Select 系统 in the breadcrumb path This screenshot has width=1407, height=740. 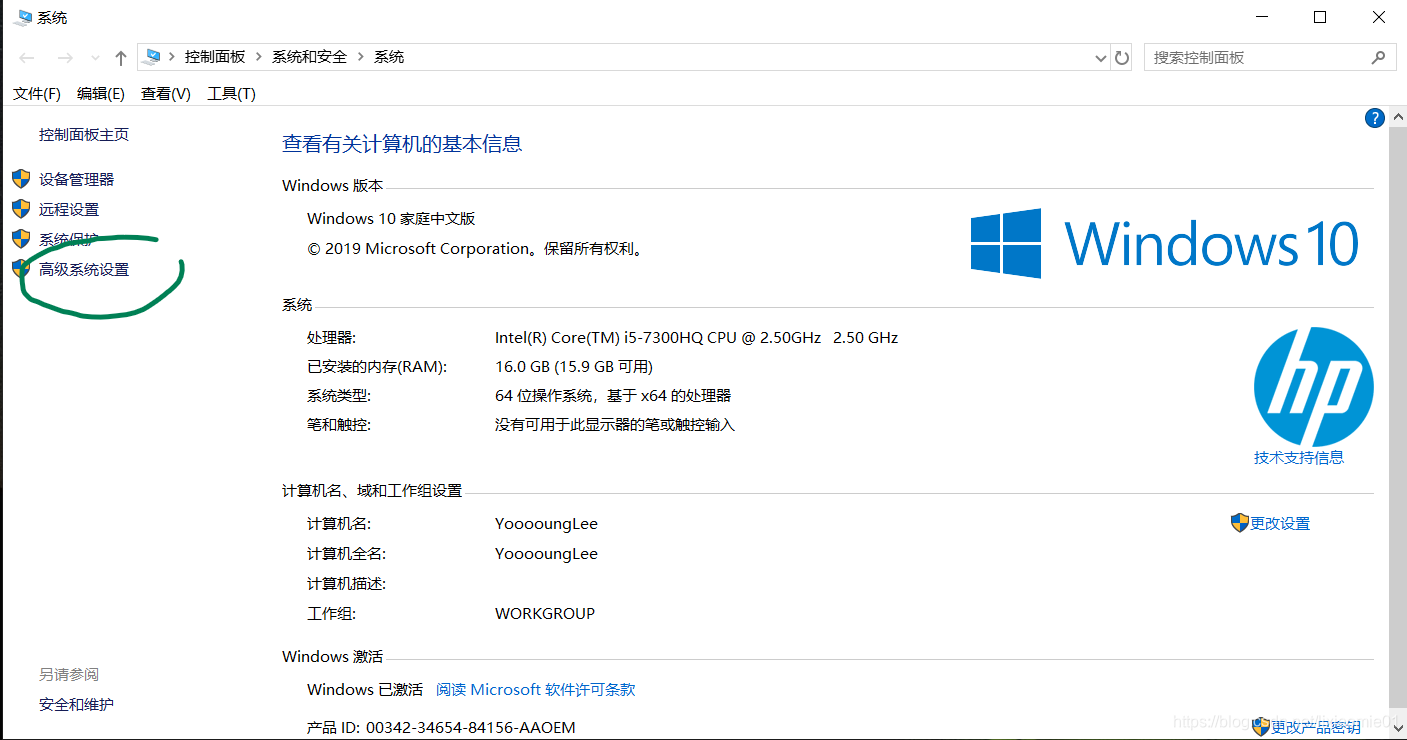(389, 57)
